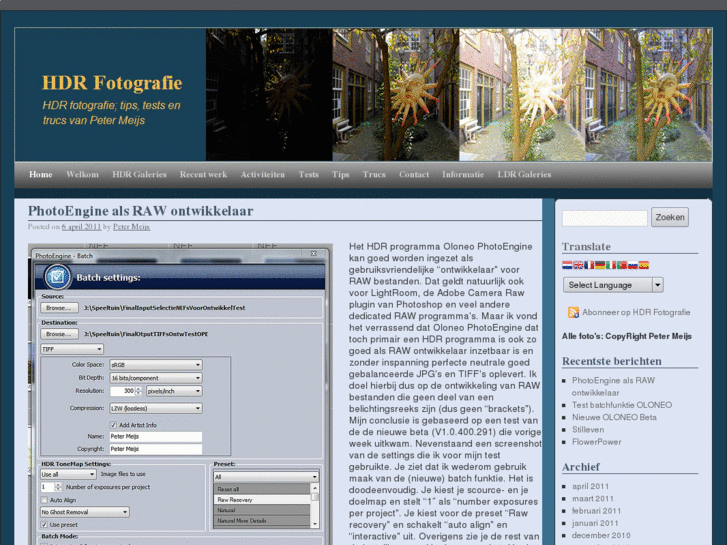The height and width of the screenshot is (545, 727).
Task: Open the No Ghost Removal dropdown
Action: [x=85, y=512]
